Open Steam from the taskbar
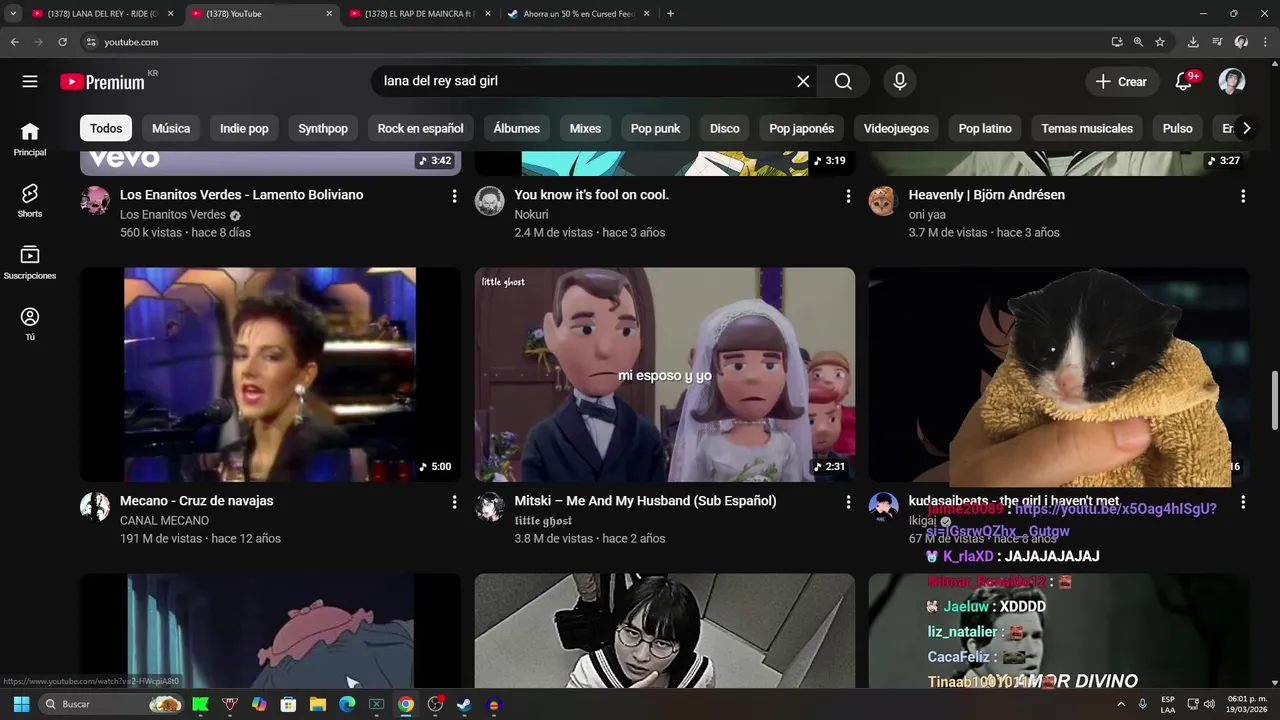The height and width of the screenshot is (720, 1280). [x=464, y=704]
